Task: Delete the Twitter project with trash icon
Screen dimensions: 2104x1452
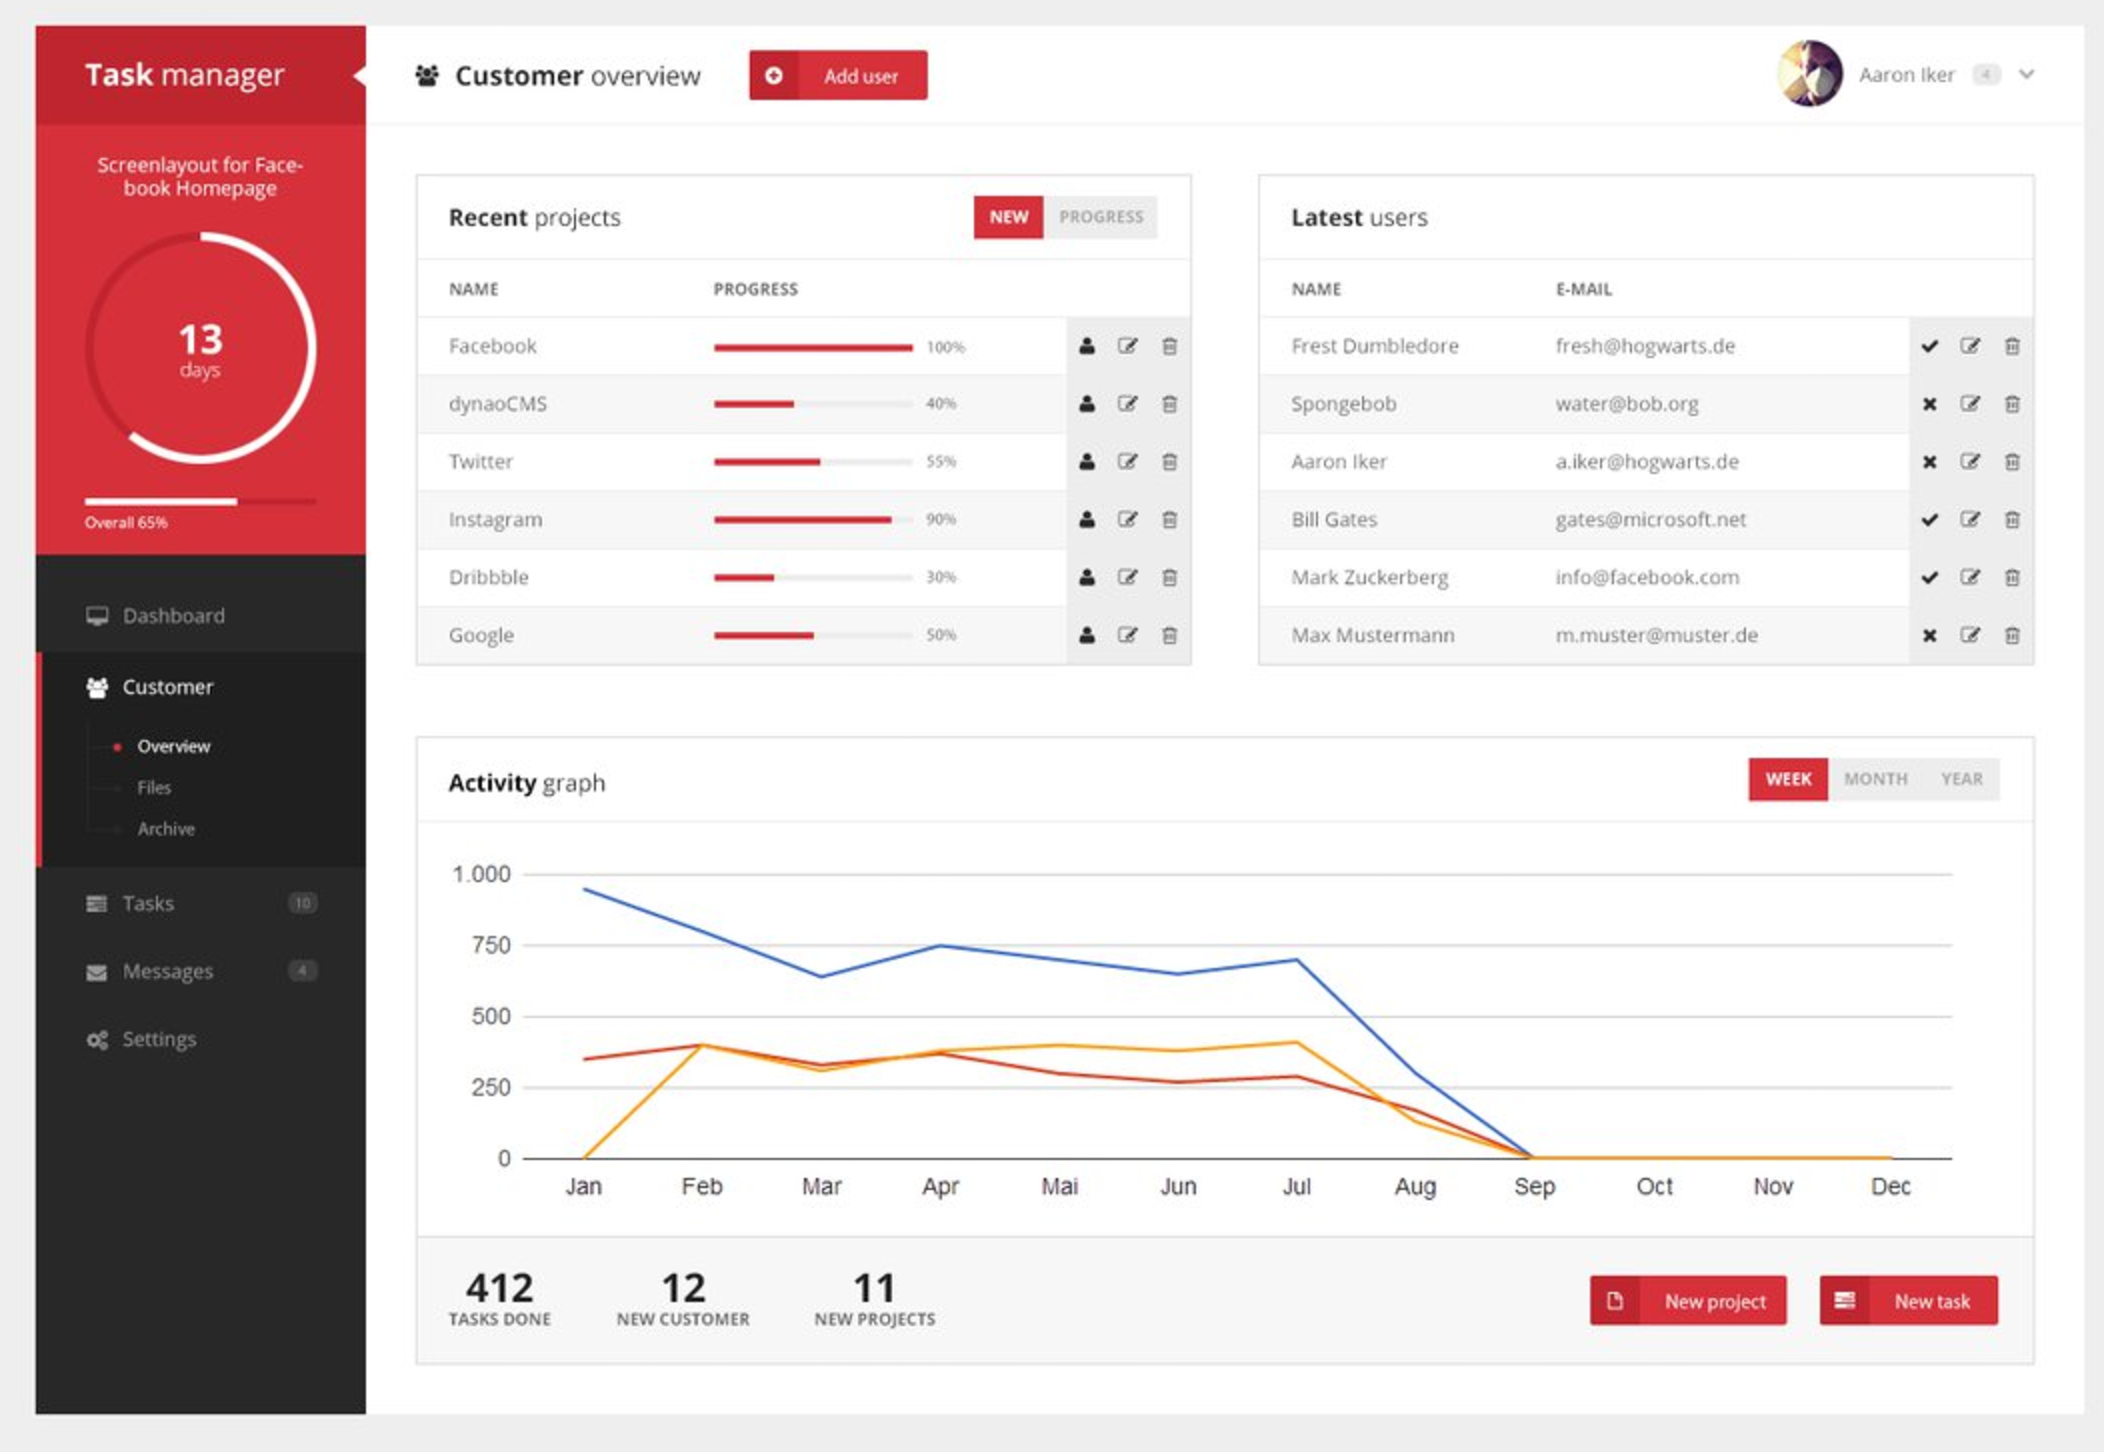Action: click(x=1169, y=462)
